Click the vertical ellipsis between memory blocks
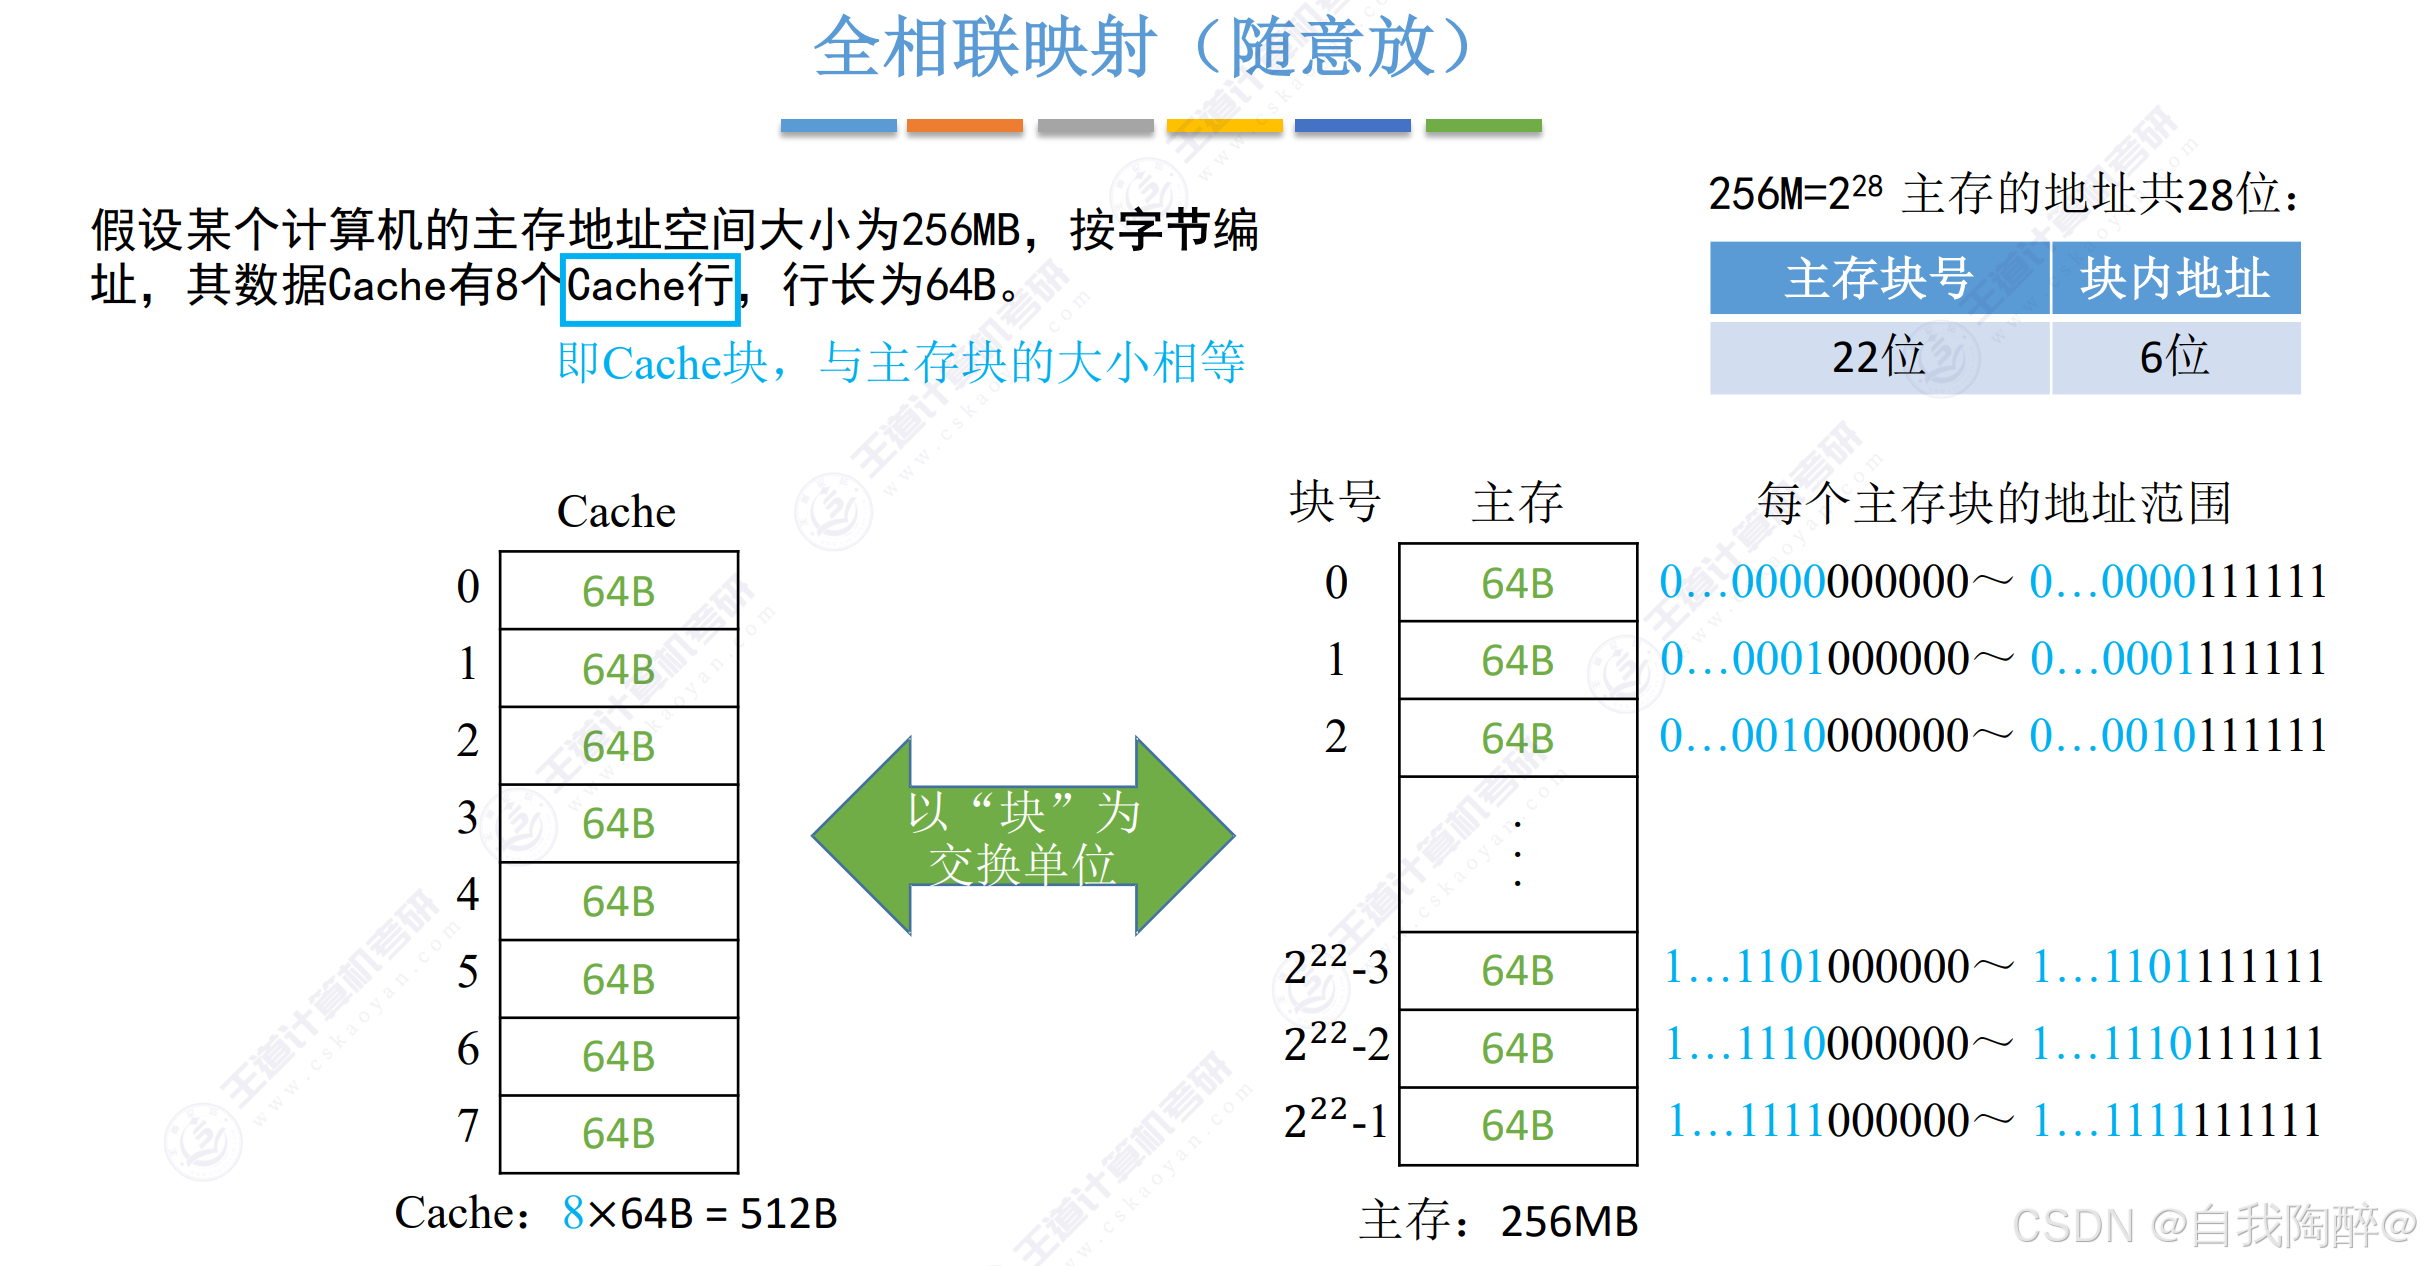2421x1266 pixels. click(x=1517, y=855)
